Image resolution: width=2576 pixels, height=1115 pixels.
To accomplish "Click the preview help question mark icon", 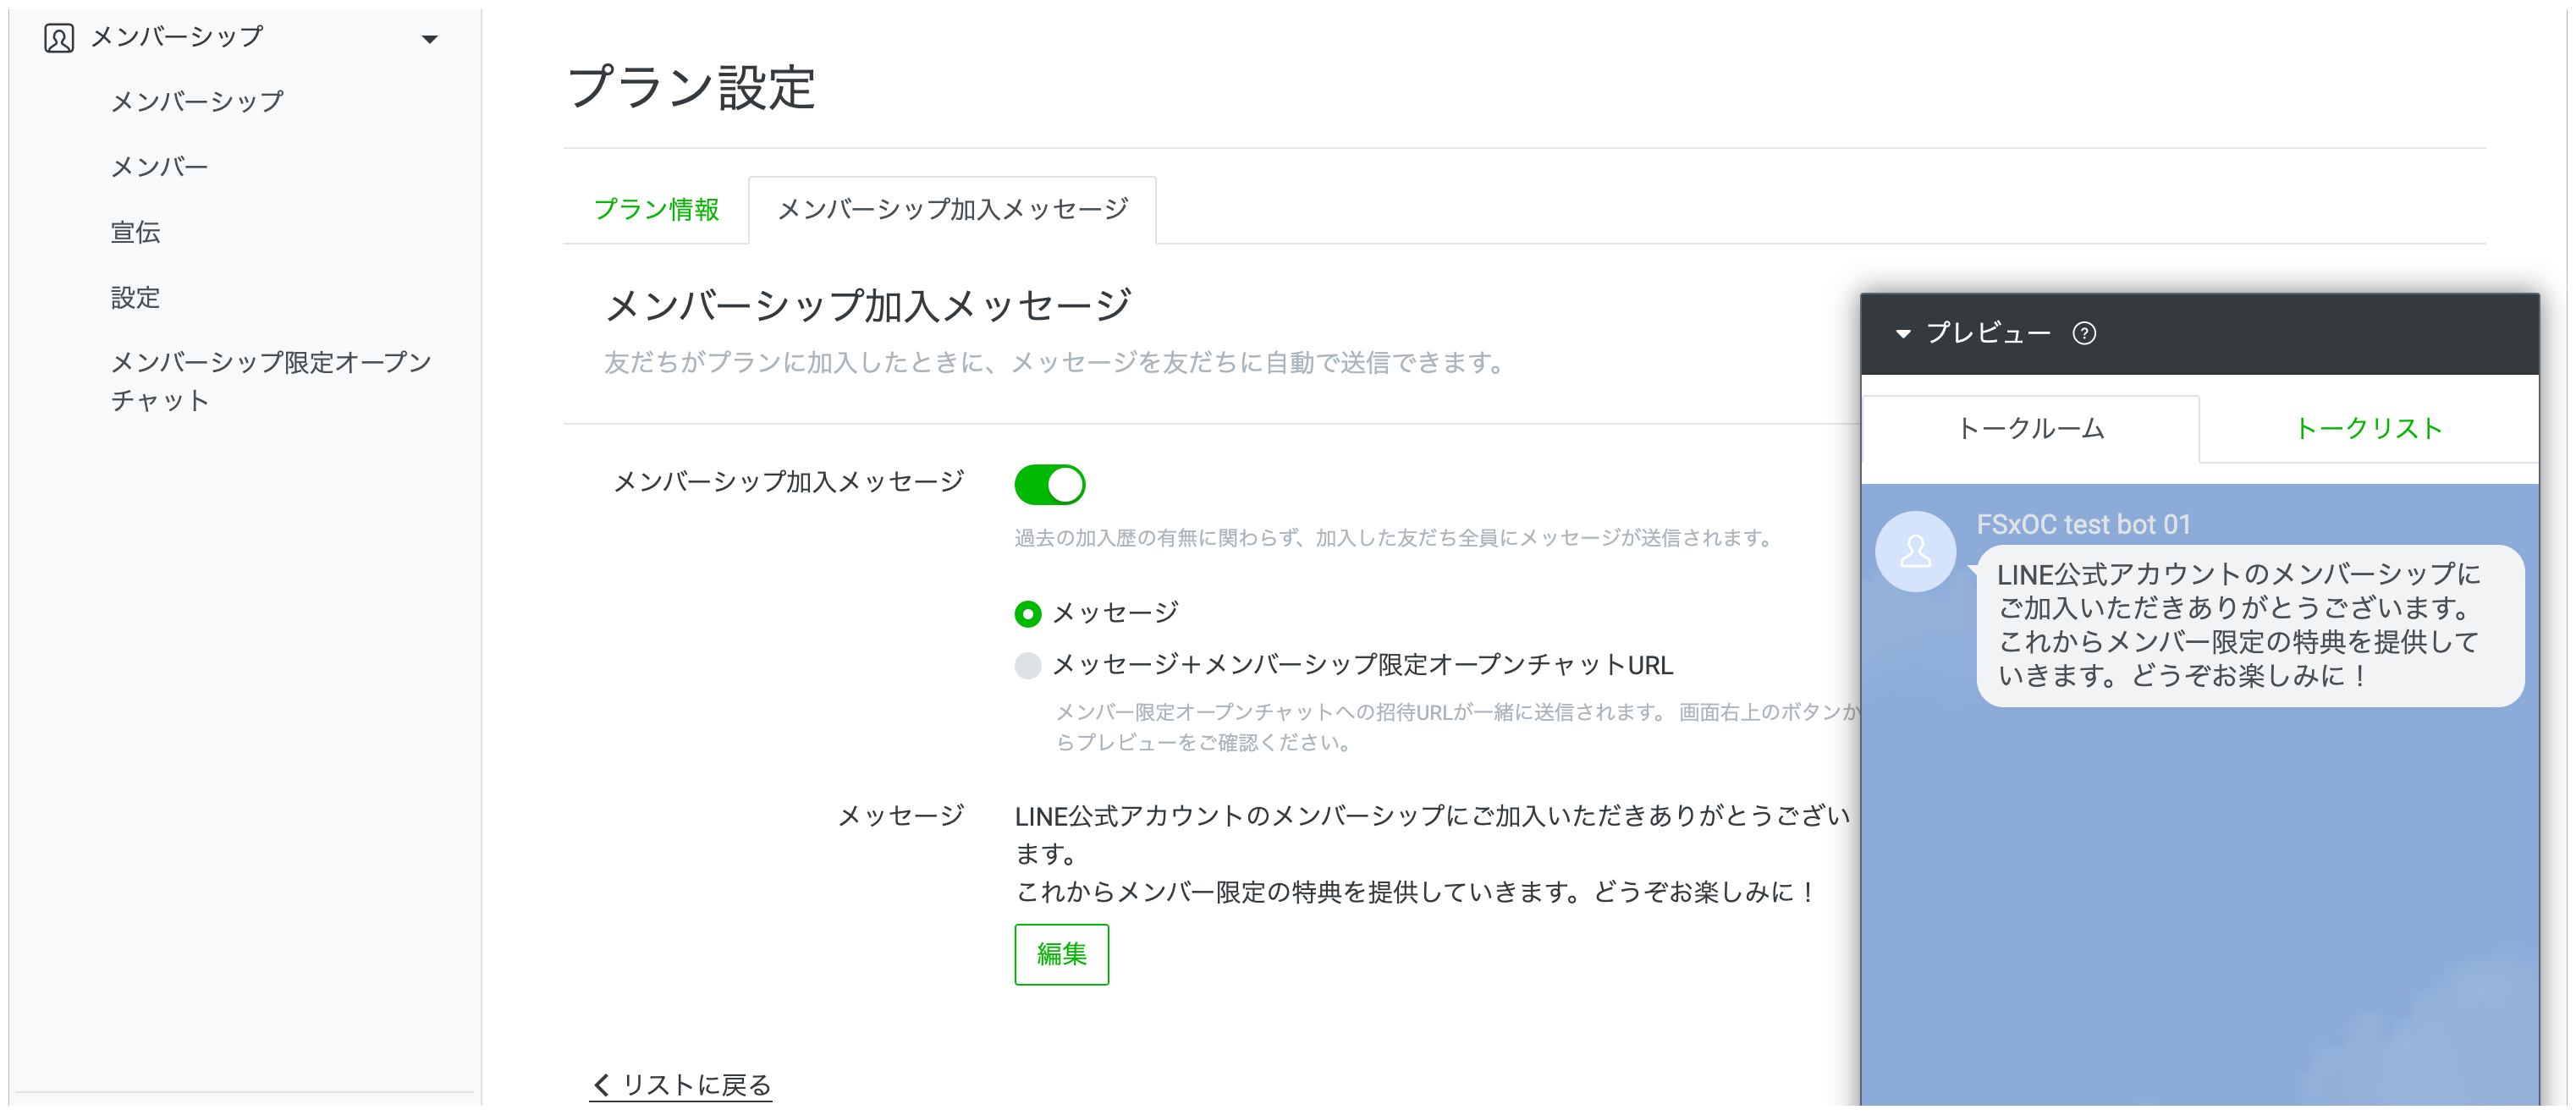I will coord(2084,333).
